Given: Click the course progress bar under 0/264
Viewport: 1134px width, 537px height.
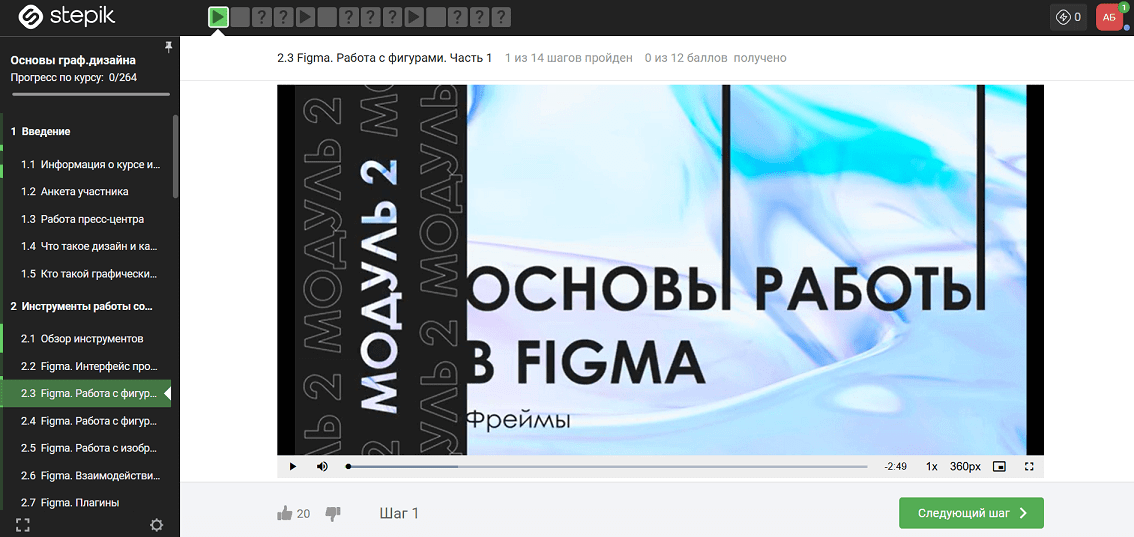Looking at the screenshot, I should [91, 94].
